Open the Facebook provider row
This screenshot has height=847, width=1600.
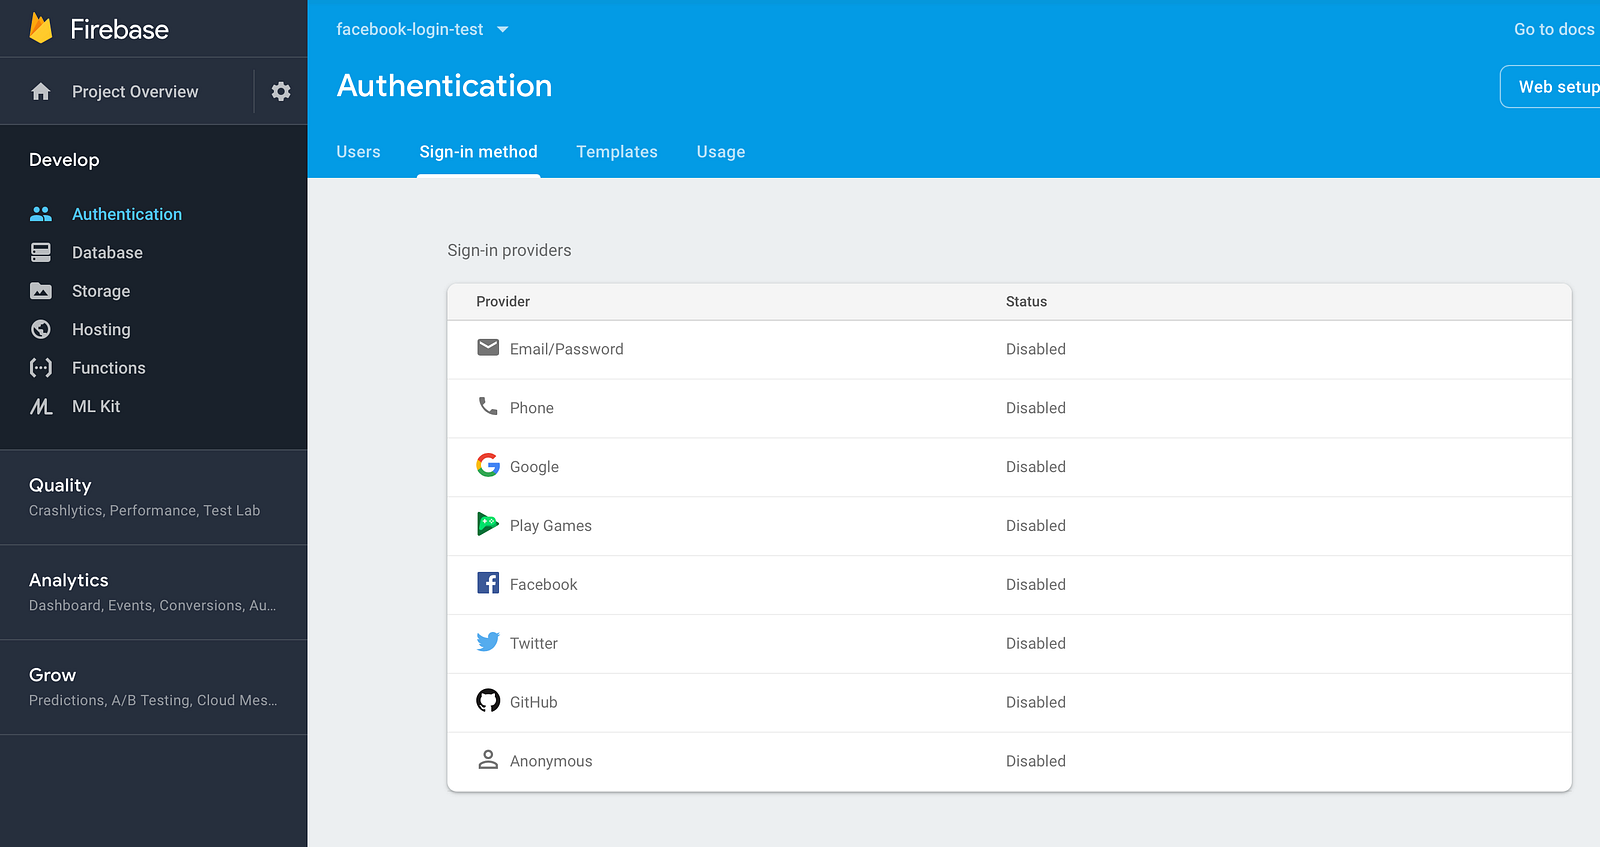[x=544, y=585]
